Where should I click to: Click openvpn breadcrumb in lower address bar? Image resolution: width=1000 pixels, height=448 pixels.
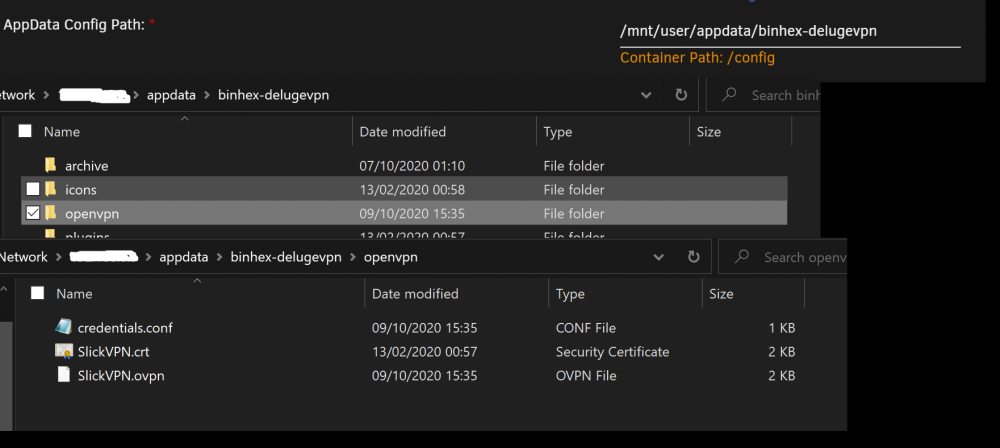(x=390, y=257)
